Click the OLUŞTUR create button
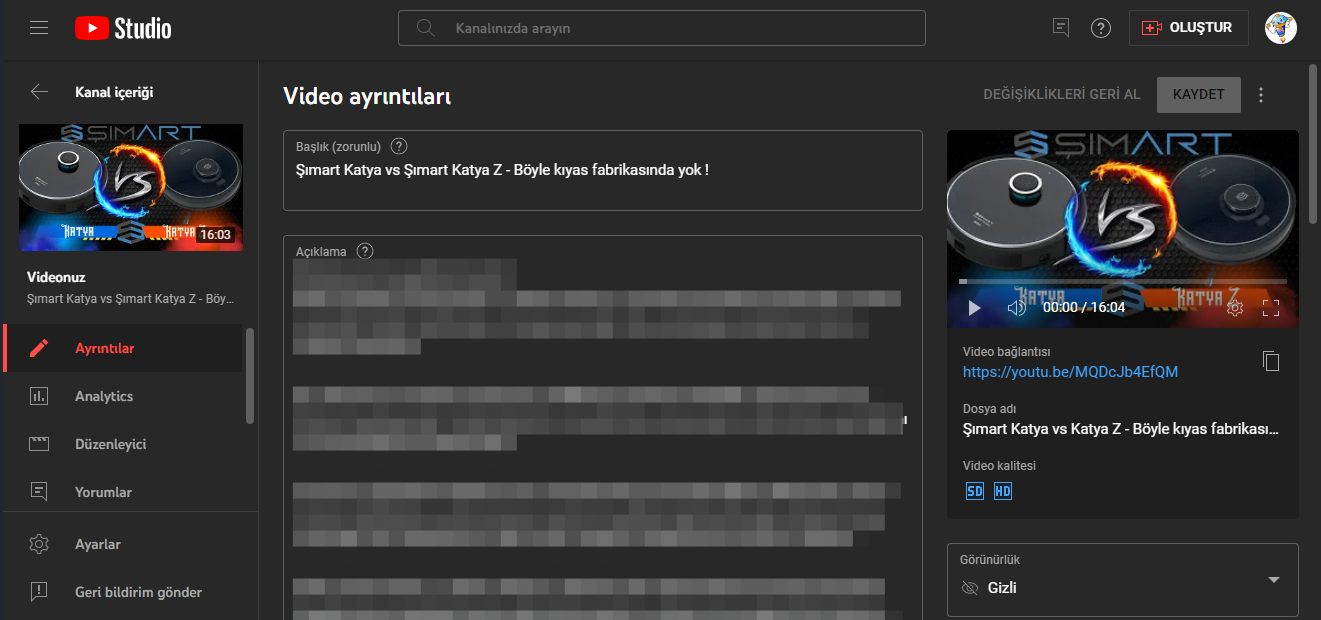The height and width of the screenshot is (620, 1321). [x=1188, y=28]
